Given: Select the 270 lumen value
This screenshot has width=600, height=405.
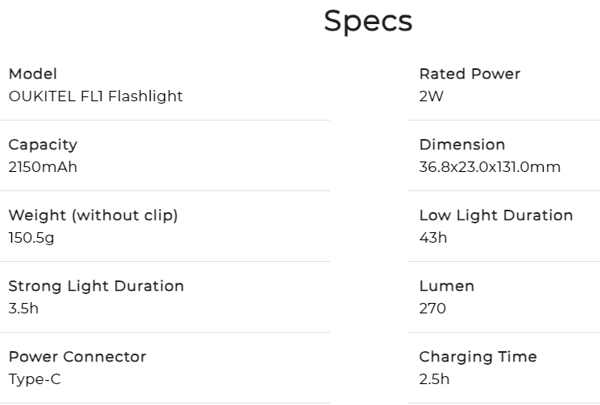Looking at the screenshot, I should click(x=432, y=309).
